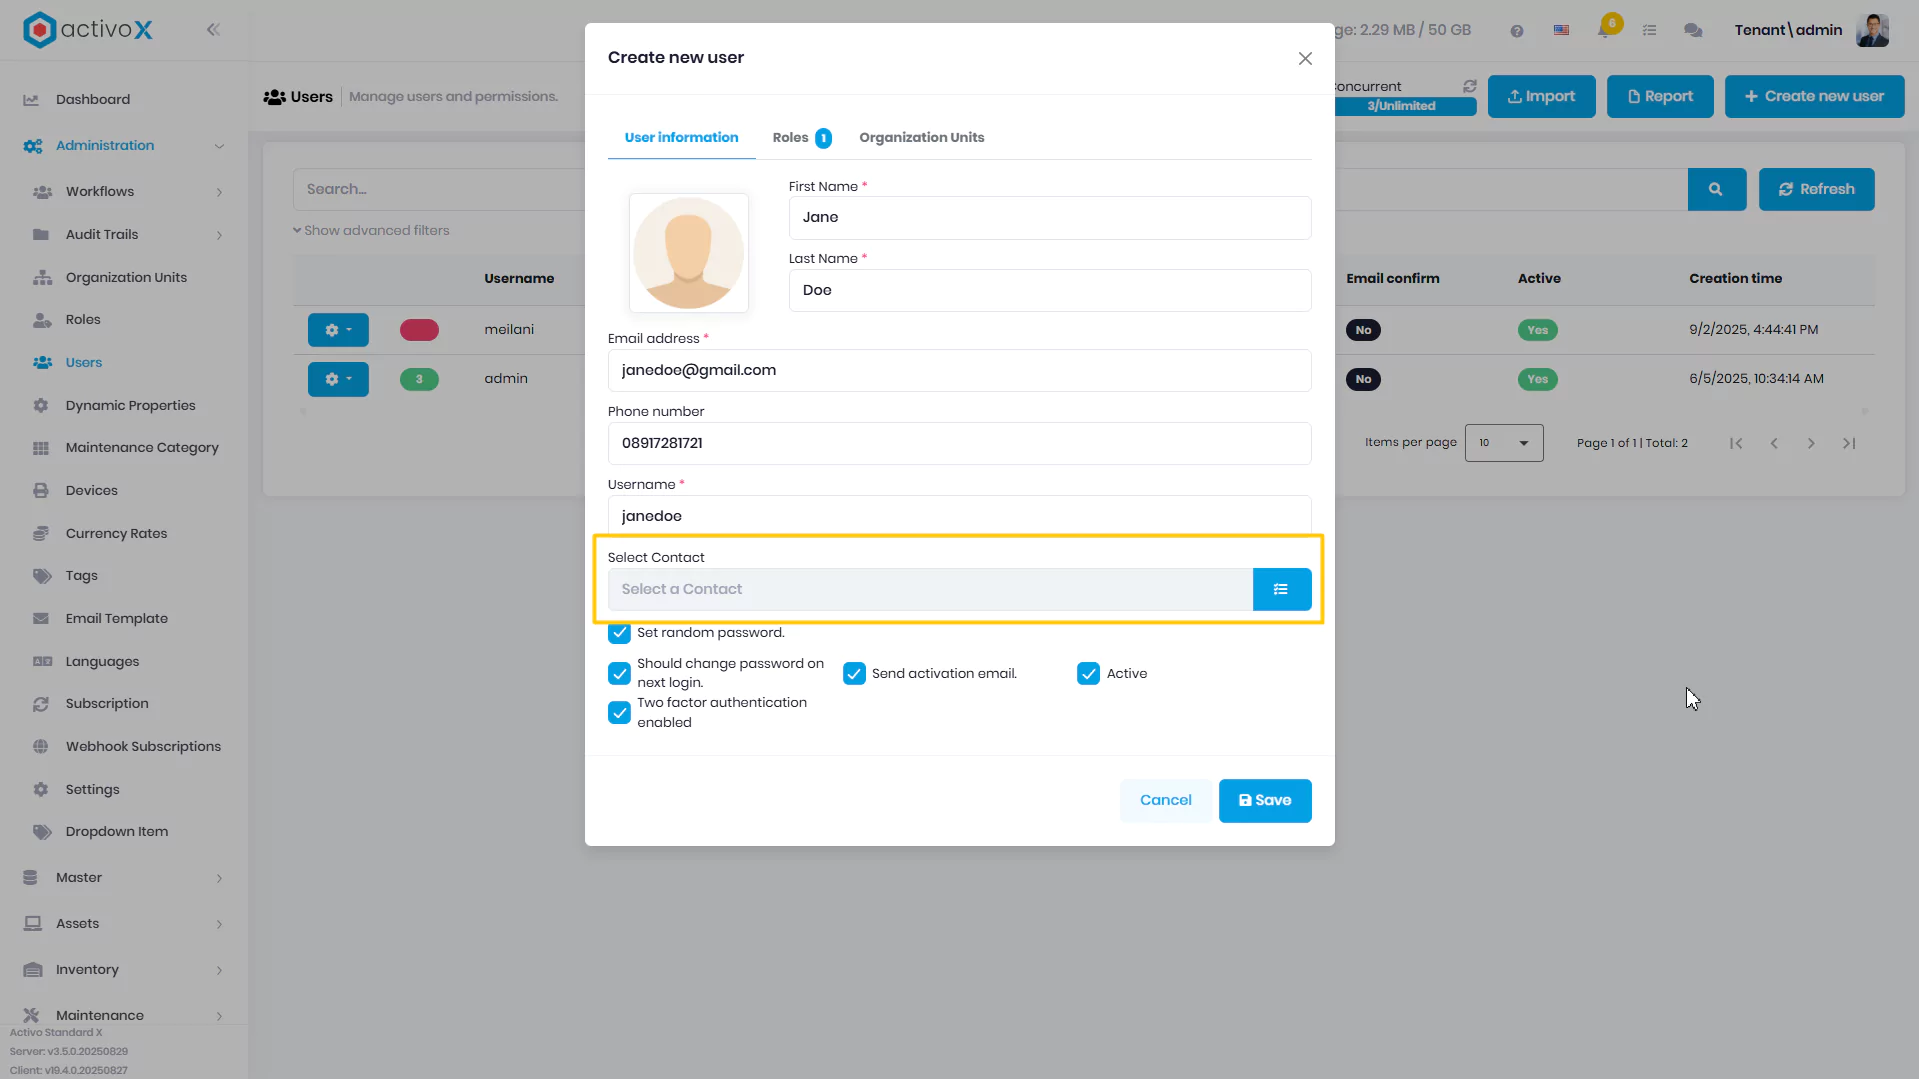Toggle Active checkbox
The image size is (1919, 1079).
[1088, 674]
